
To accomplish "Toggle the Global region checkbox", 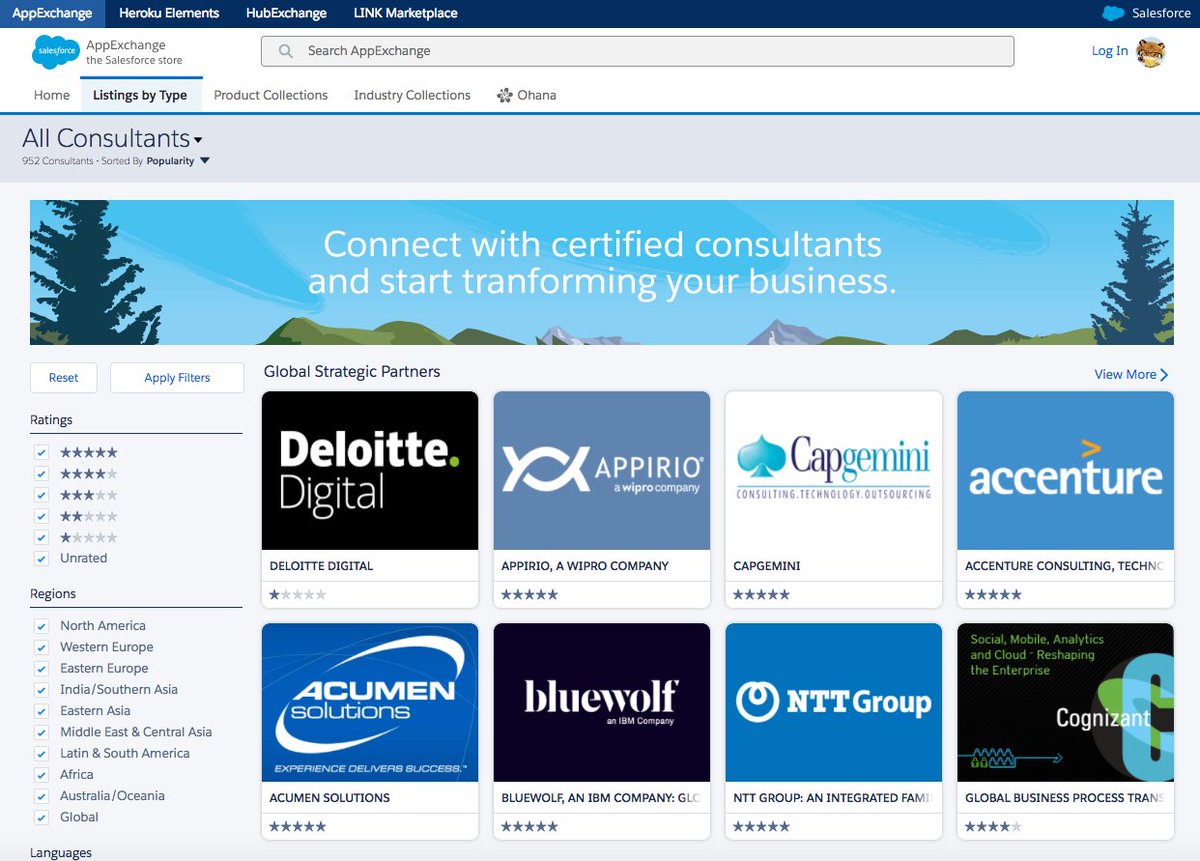I will point(41,817).
